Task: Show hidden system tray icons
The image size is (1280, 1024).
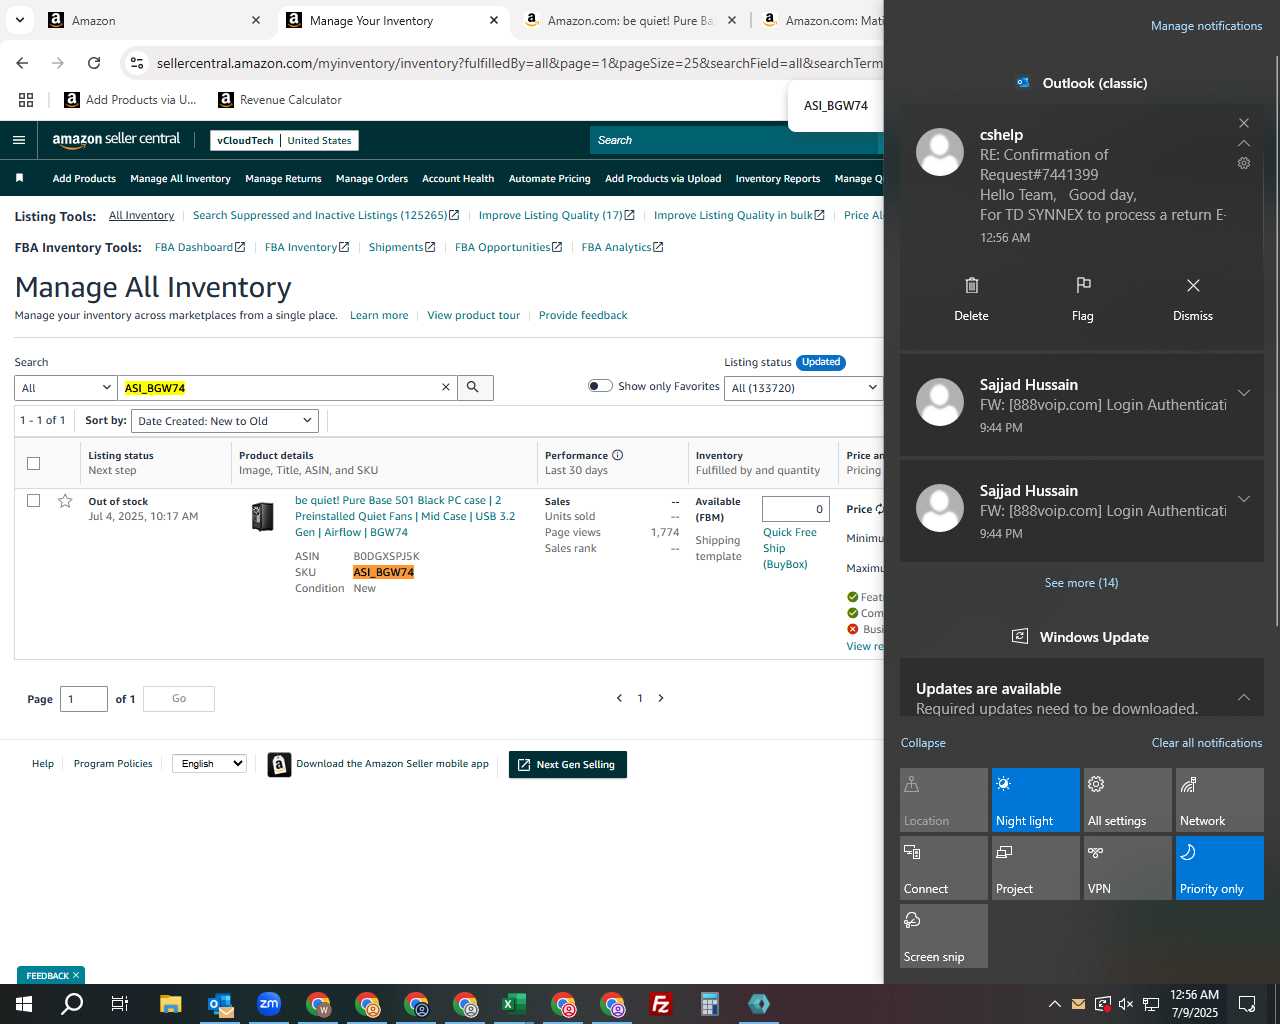Action: (x=1054, y=1004)
